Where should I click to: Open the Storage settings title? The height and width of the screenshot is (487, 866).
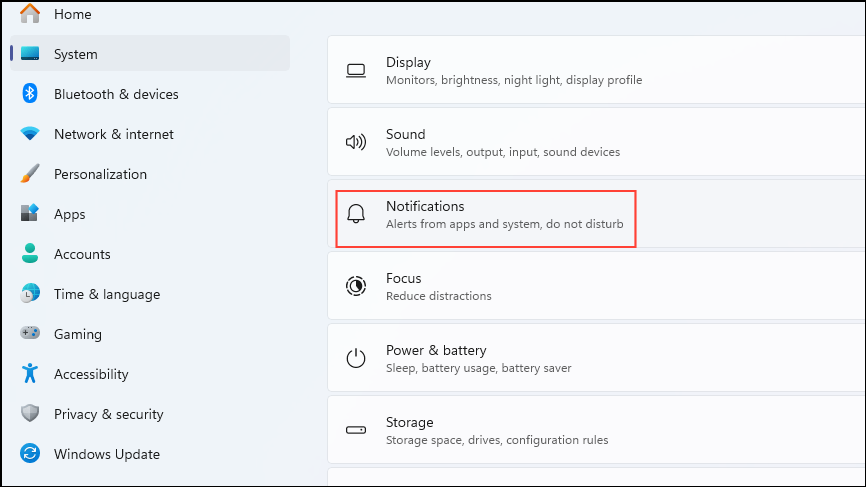[409, 422]
